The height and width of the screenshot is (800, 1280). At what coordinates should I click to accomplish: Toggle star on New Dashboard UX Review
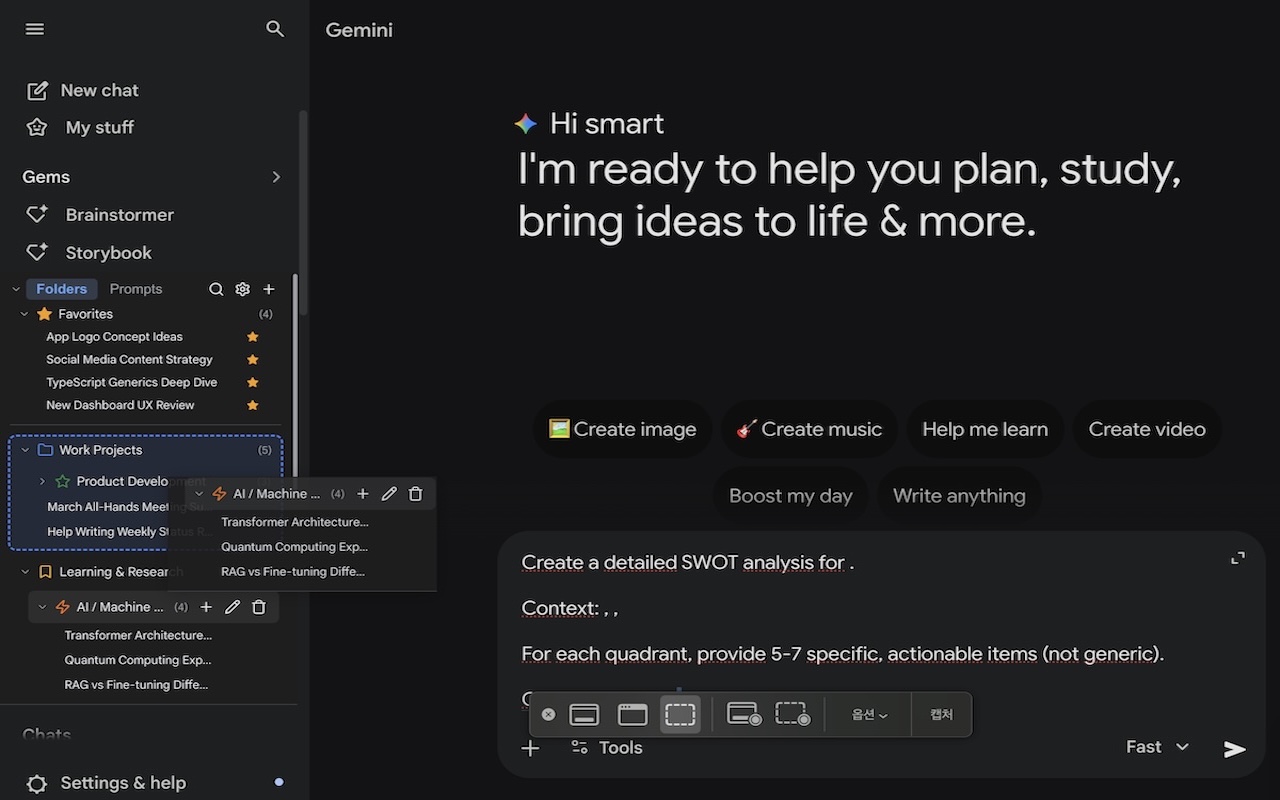point(253,405)
